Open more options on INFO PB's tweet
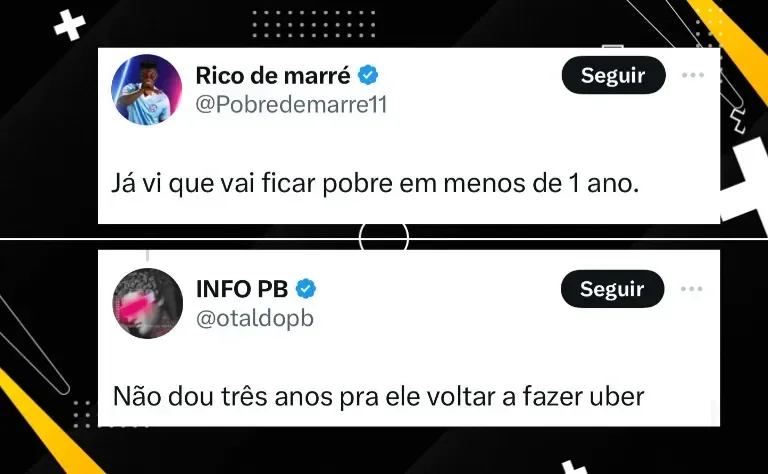This screenshot has height=474, width=768. [x=692, y=289]
